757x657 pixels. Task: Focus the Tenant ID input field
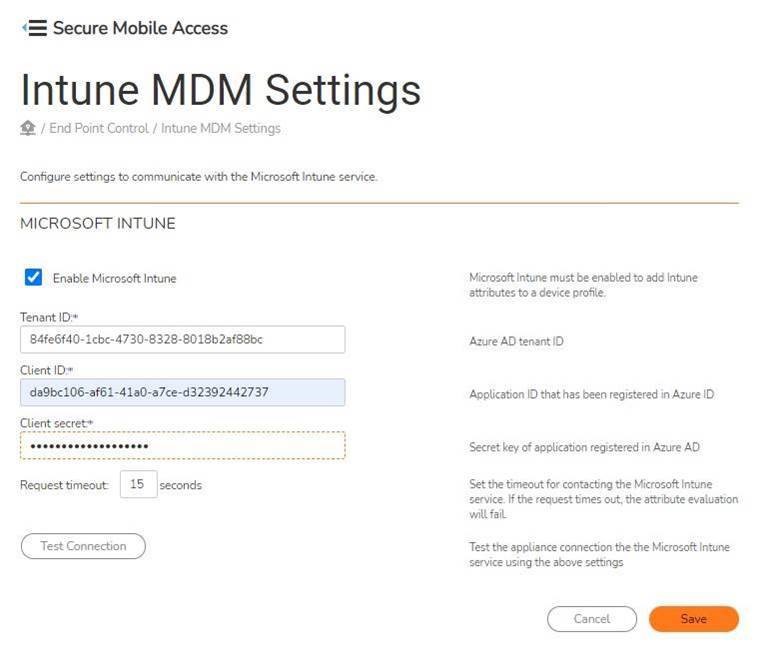click(182, 339)
